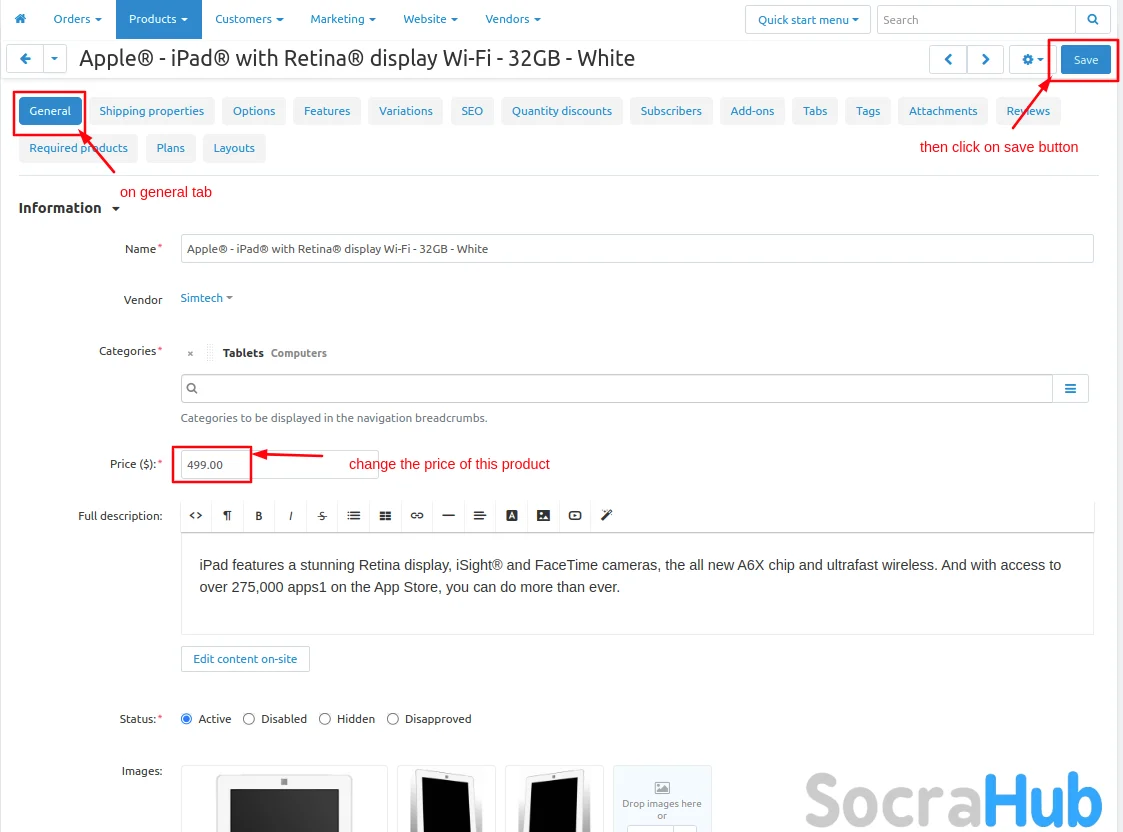Insert video using editor toolbar icon
The height and width of the screenshot is (832, 1123).
(575, 516)
